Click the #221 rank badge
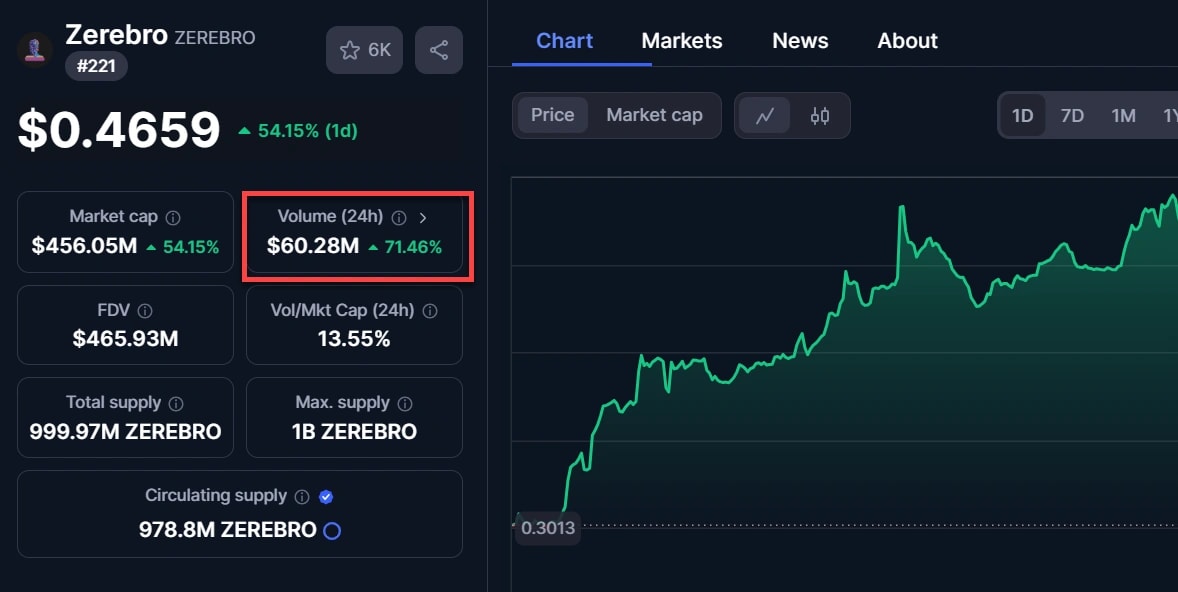 (96, 66)
